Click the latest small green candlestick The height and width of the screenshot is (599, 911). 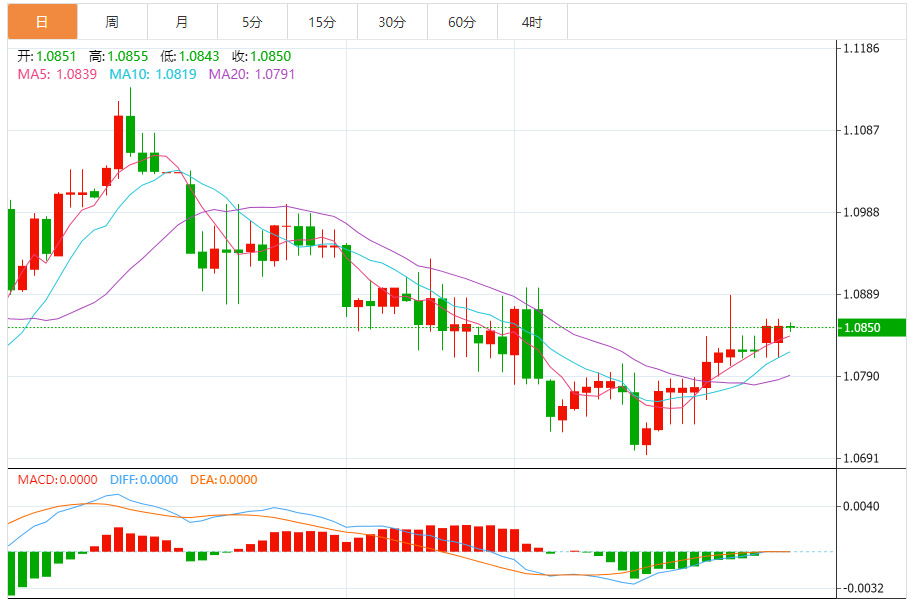(791, 327)
